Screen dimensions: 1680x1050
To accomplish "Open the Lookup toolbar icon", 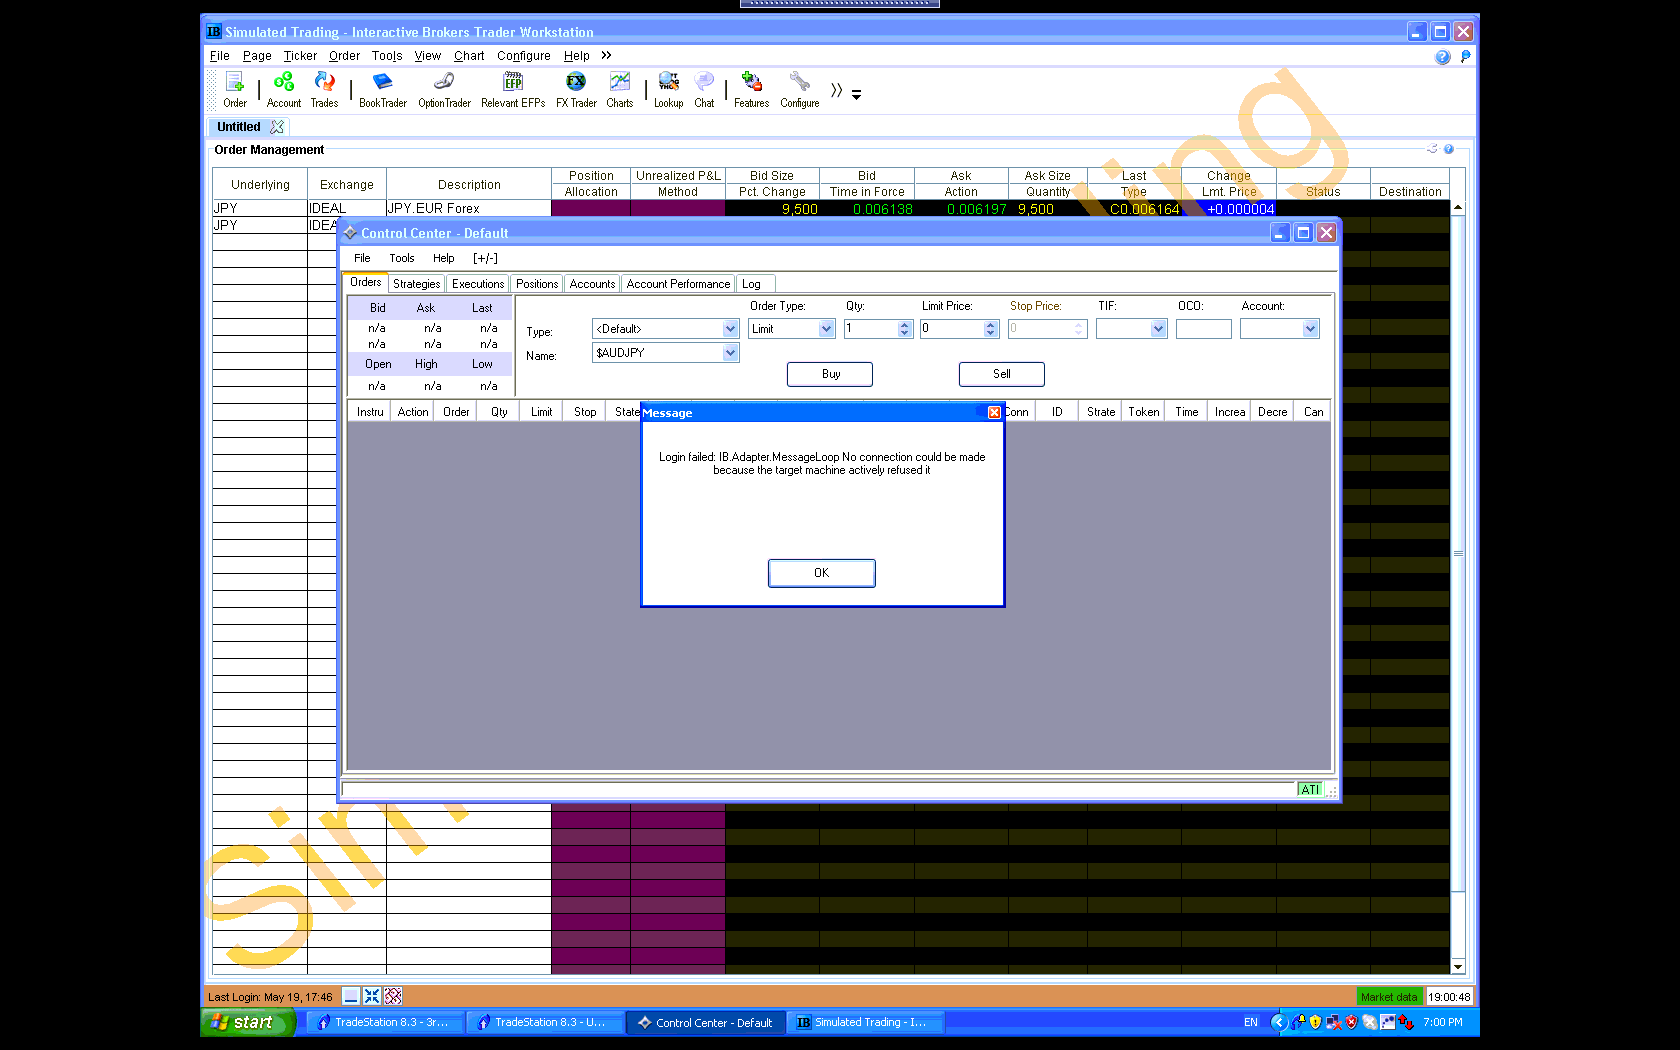I will (669, 89).
